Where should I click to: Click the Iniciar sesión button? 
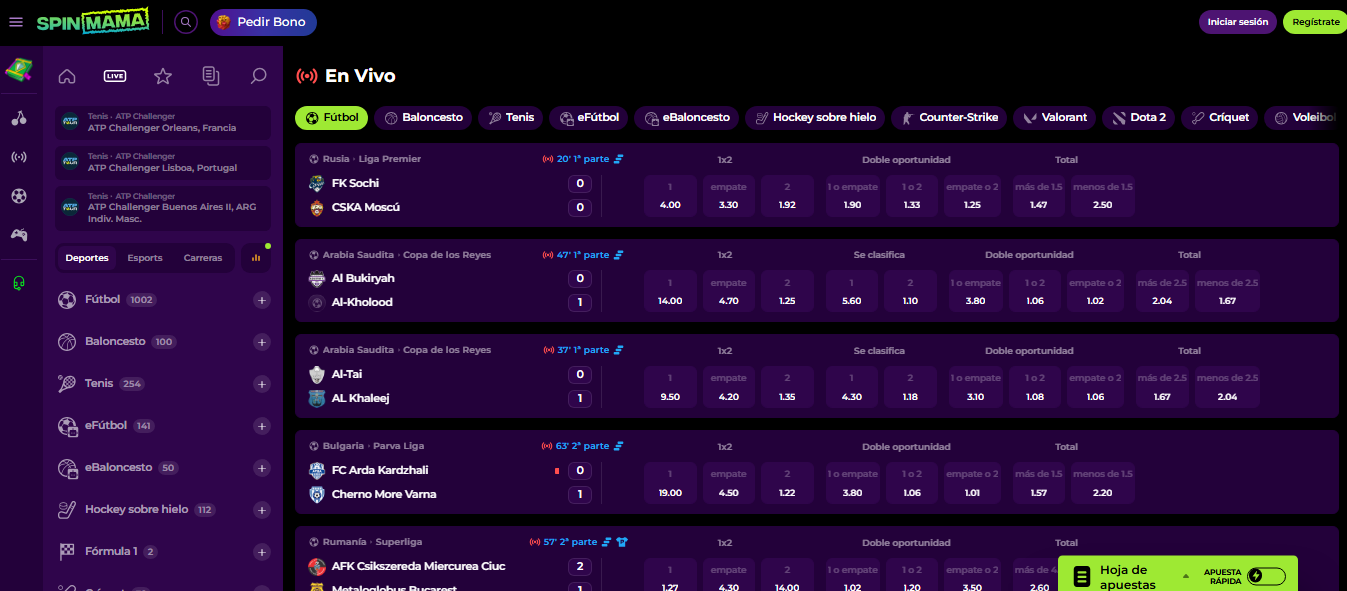coord(1237,22)
